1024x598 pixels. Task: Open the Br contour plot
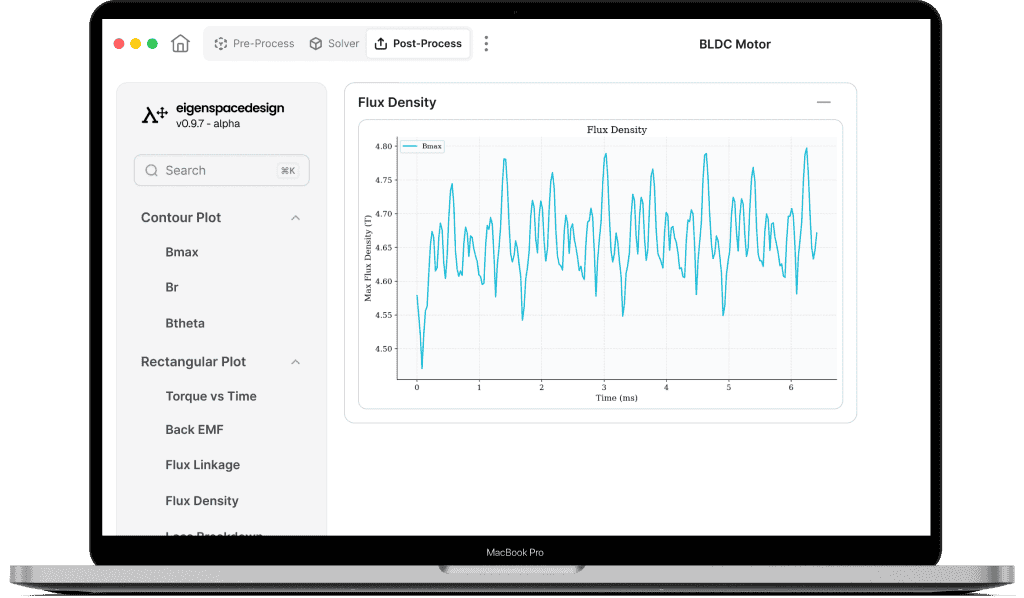[172, 288]
